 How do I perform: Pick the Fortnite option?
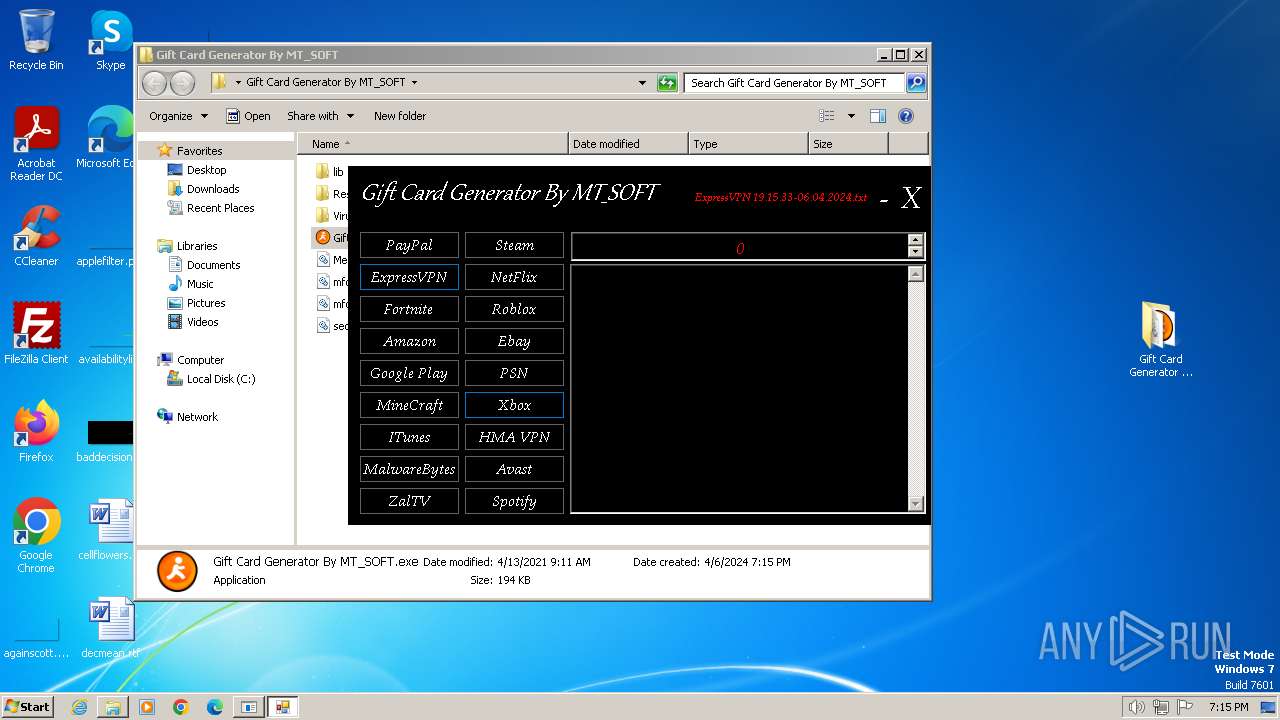409,309
